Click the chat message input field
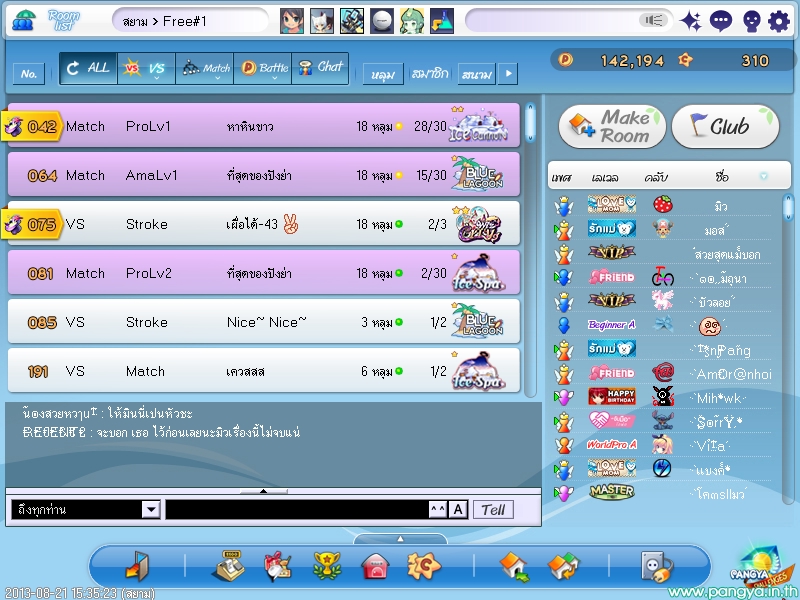 [x=297, y=509]
